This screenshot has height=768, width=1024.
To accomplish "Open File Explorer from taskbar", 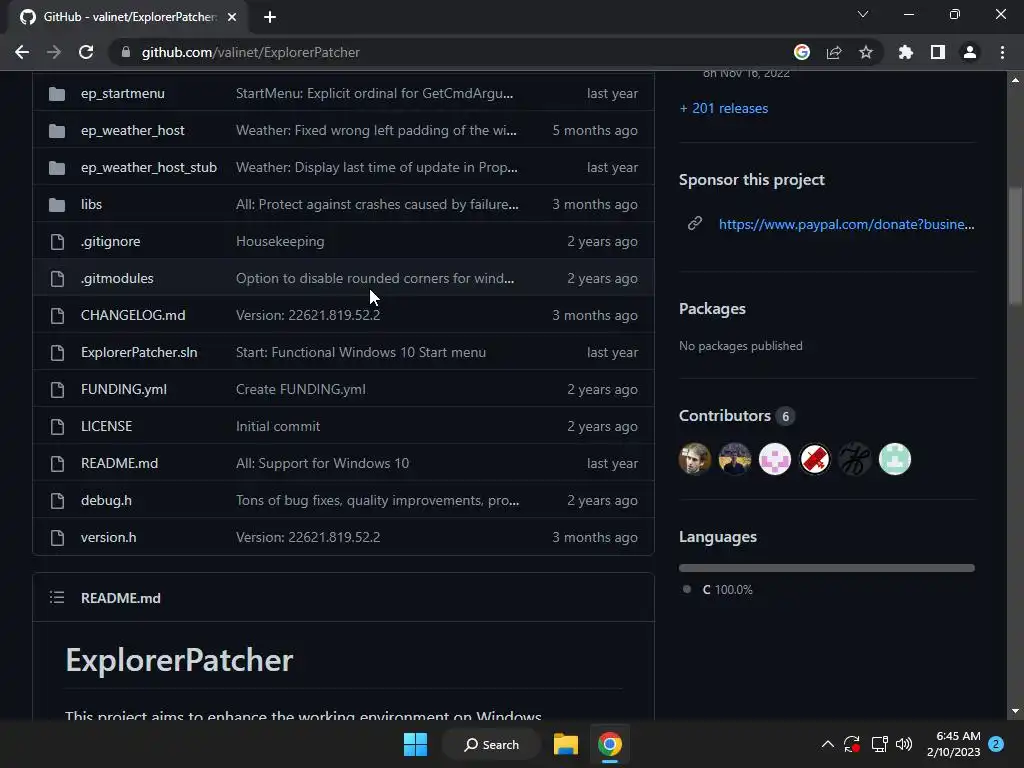I will click(x=566, y=744).
